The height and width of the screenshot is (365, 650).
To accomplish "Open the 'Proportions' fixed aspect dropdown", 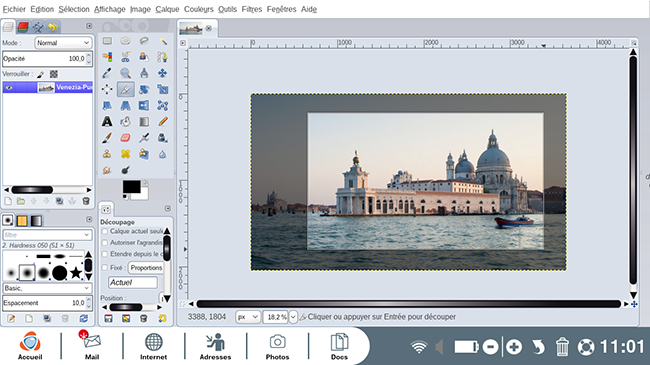I will pyautogui.click(x=146, y=268).
